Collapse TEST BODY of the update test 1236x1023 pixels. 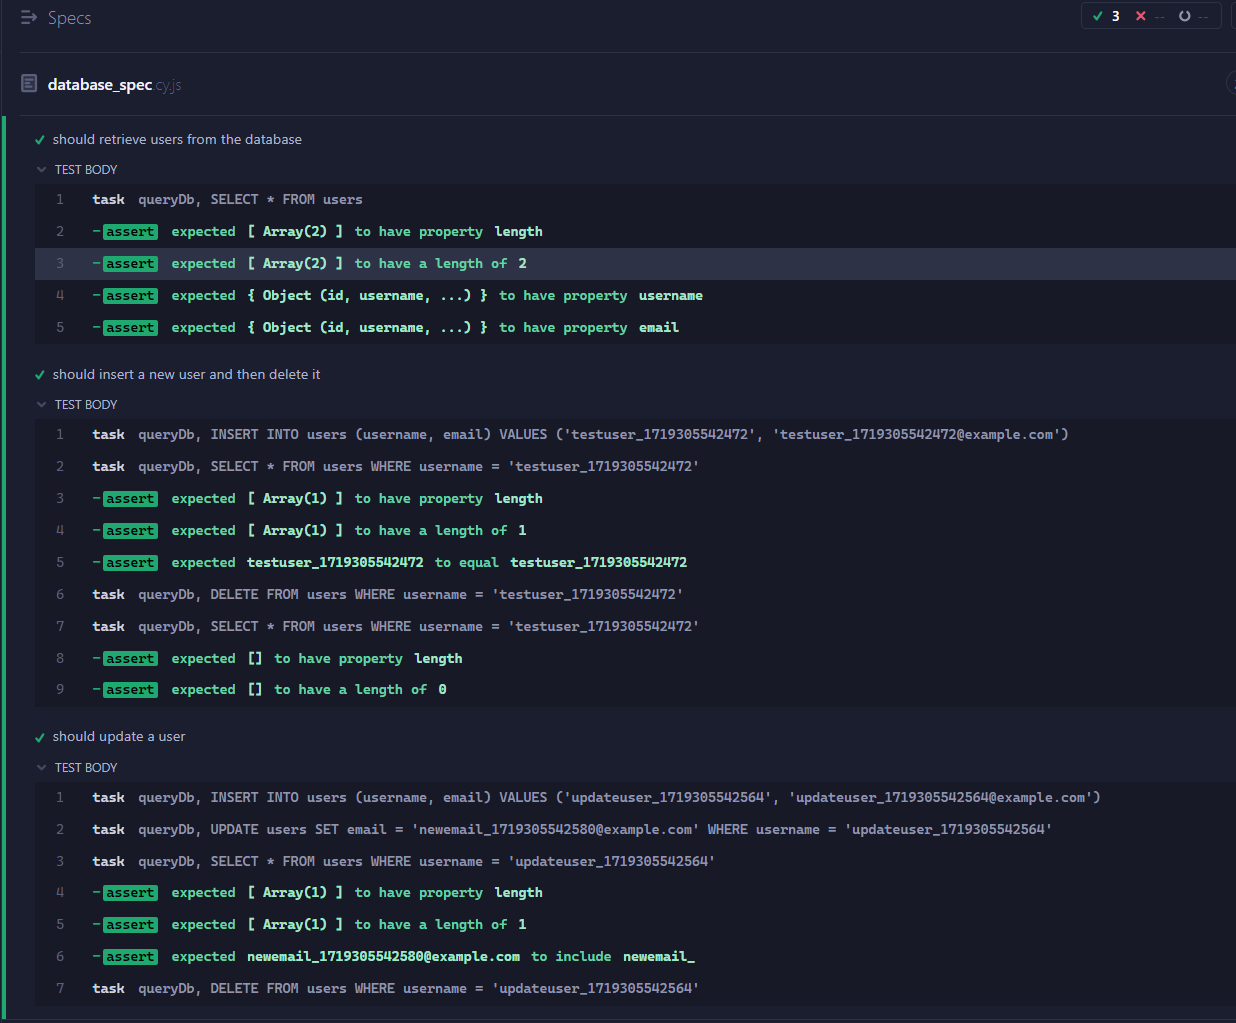[x=76, y=767]
